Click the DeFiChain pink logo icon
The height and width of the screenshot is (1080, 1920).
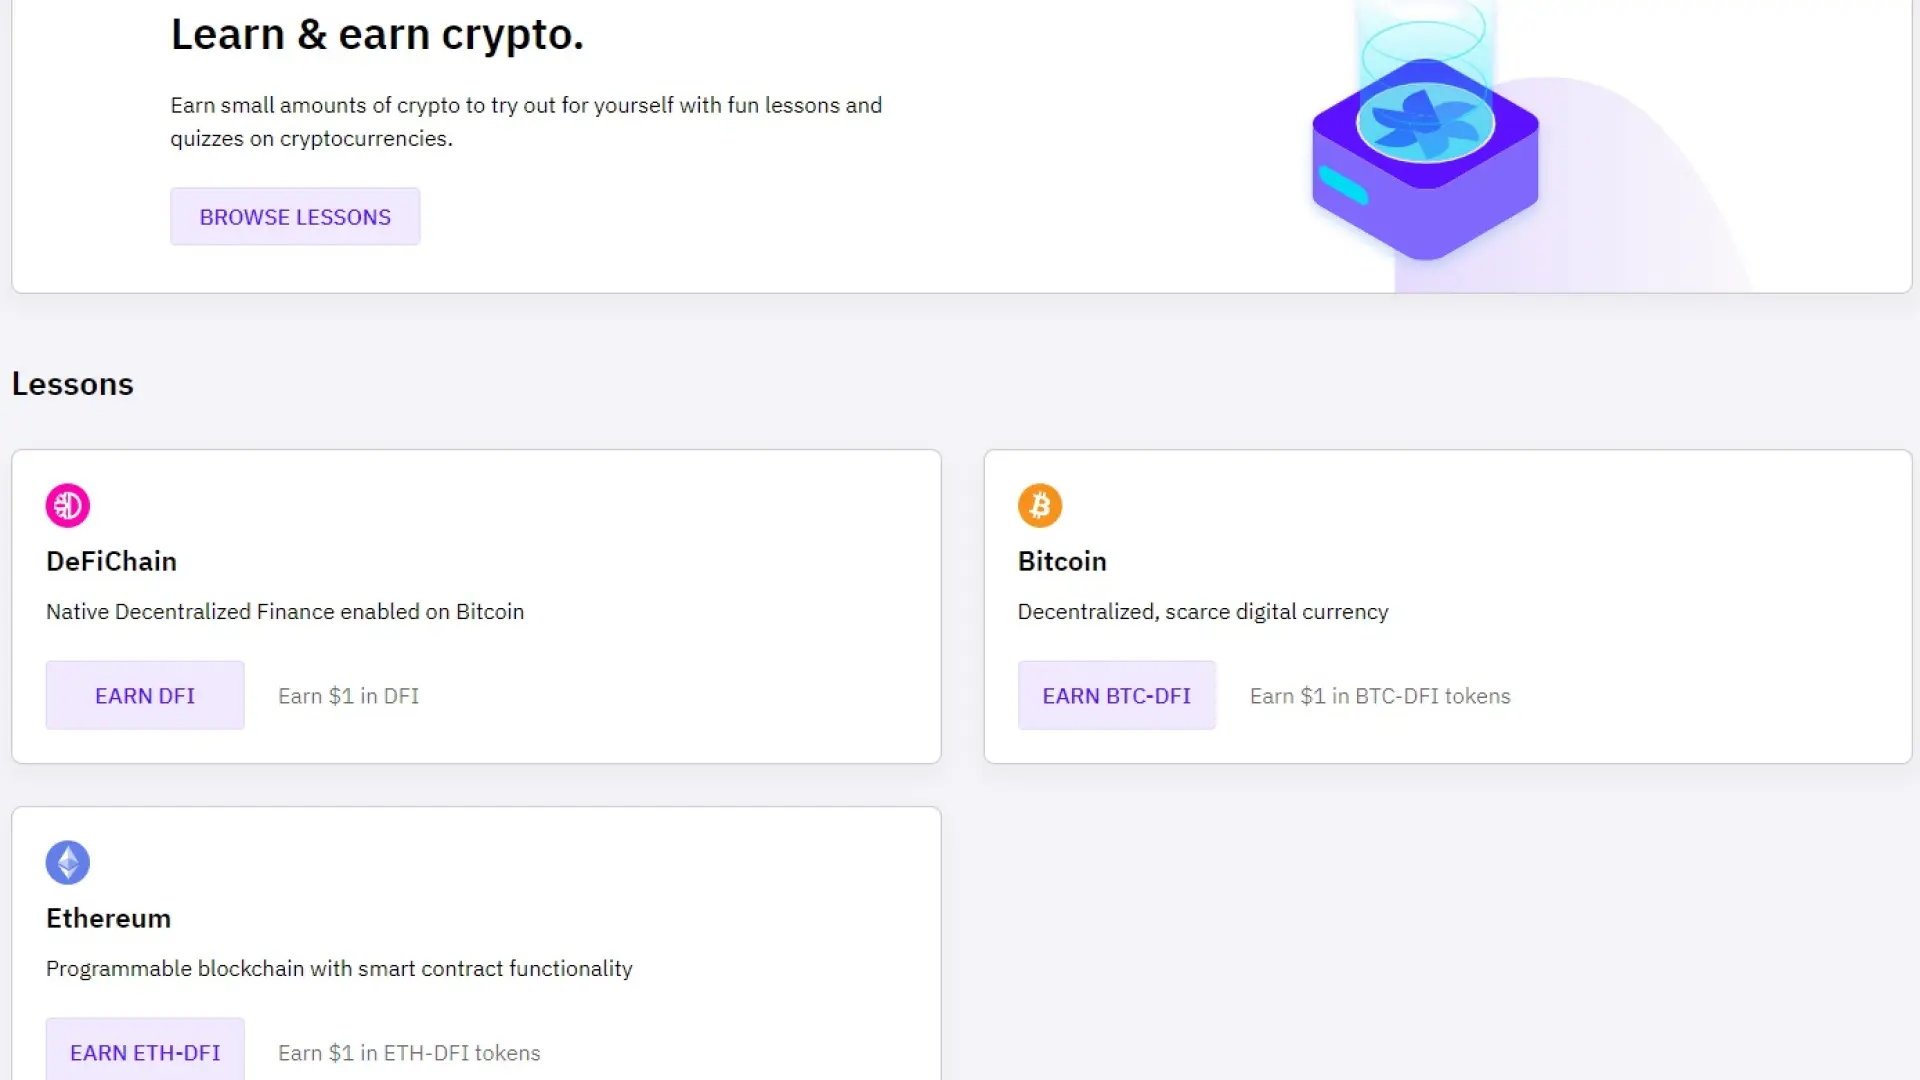click(x=67, y=505)
